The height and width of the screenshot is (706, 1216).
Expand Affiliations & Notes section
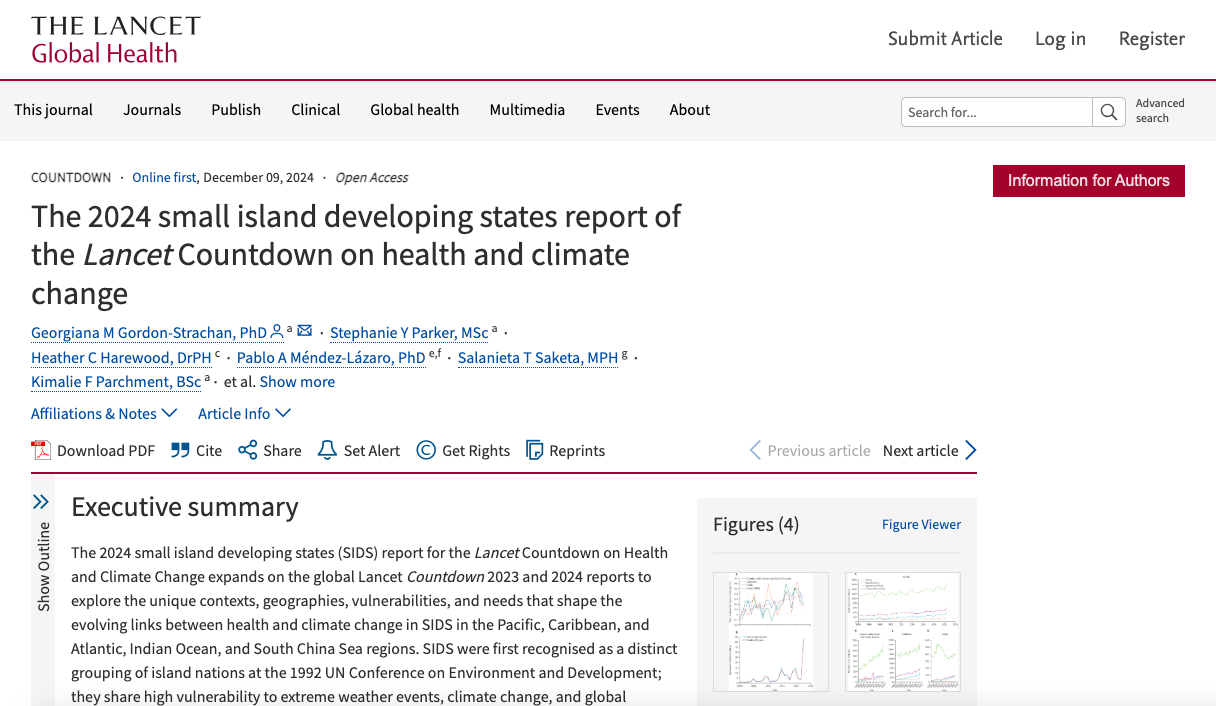click(104, 413)
